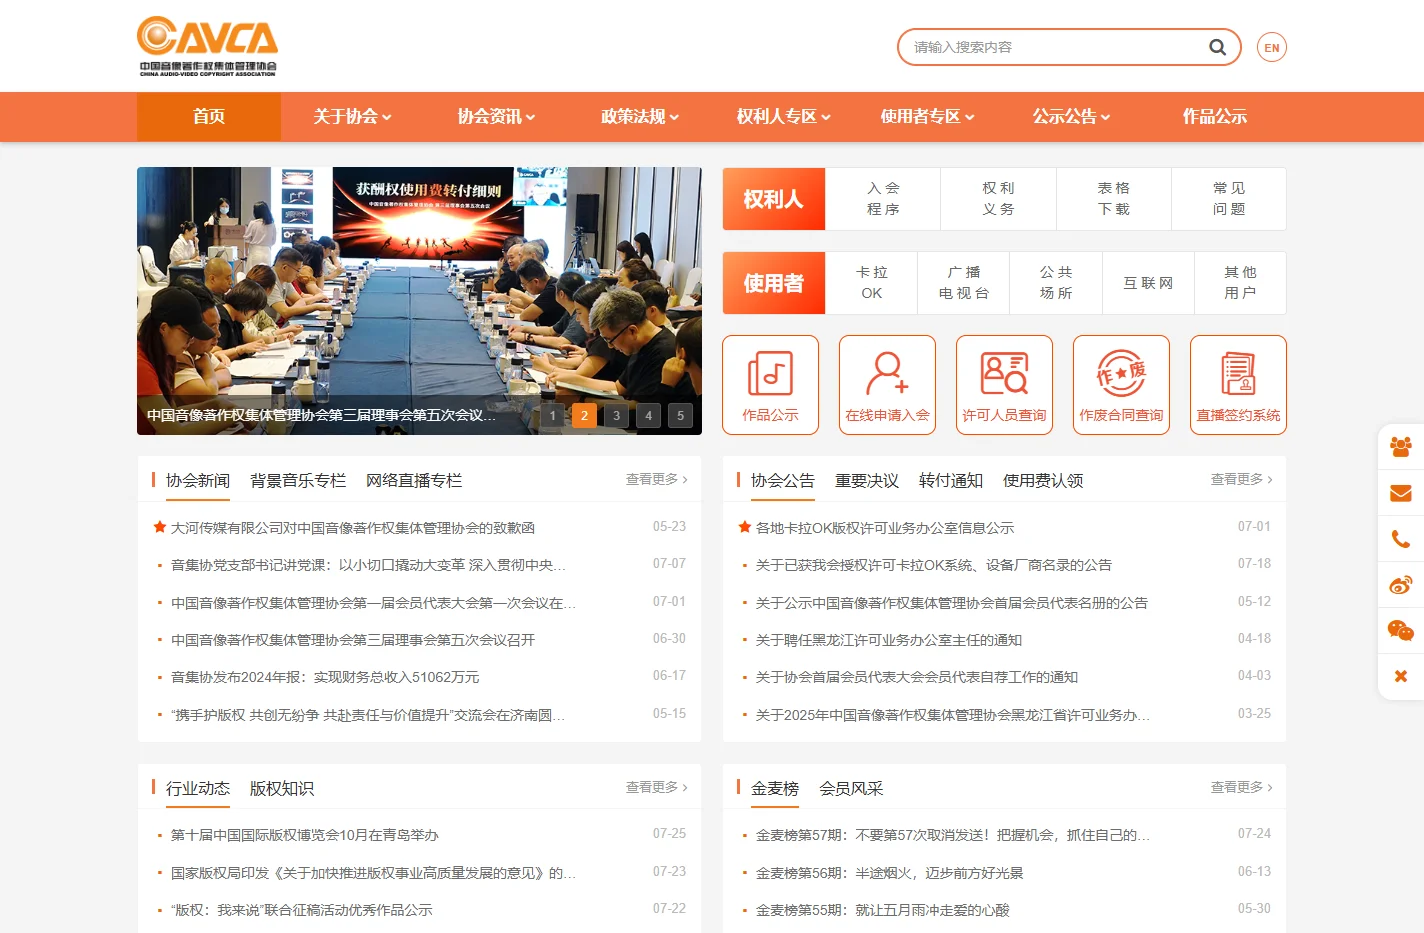Viewport: 1424px width, 933px height.
Task: Click the Weibo icon in side bar
Action: (1401, 585)
